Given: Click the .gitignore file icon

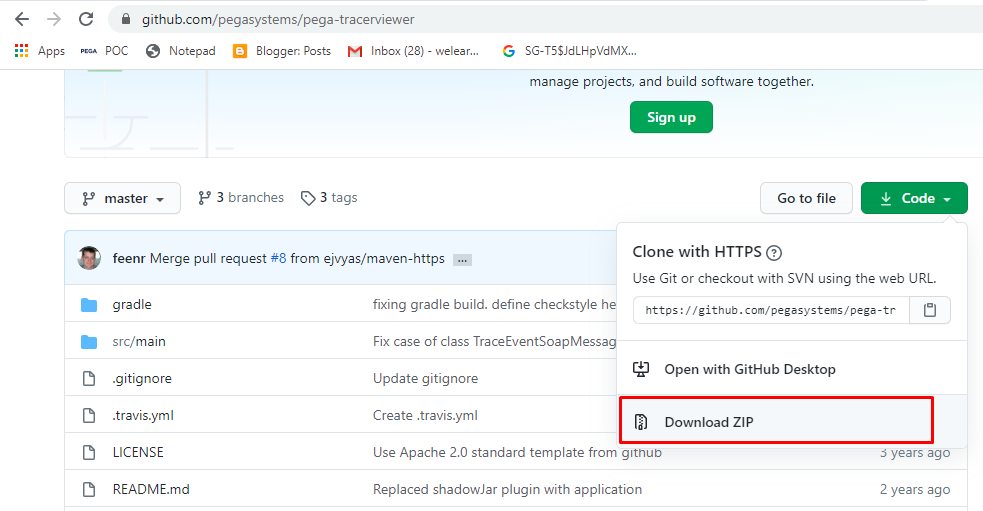Looking at the screenshot, I should (89, 378).
